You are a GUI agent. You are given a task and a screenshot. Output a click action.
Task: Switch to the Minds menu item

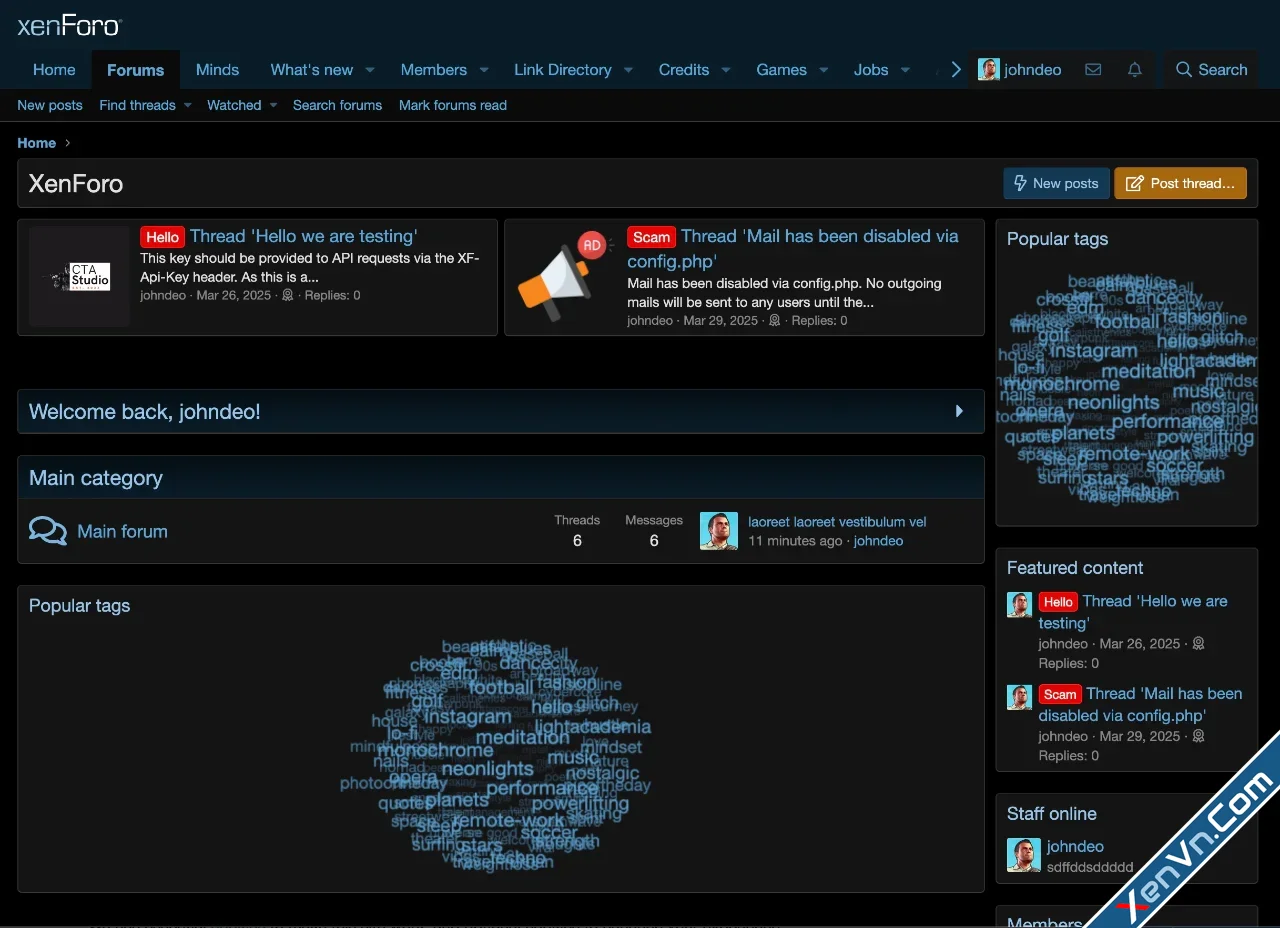217,69
